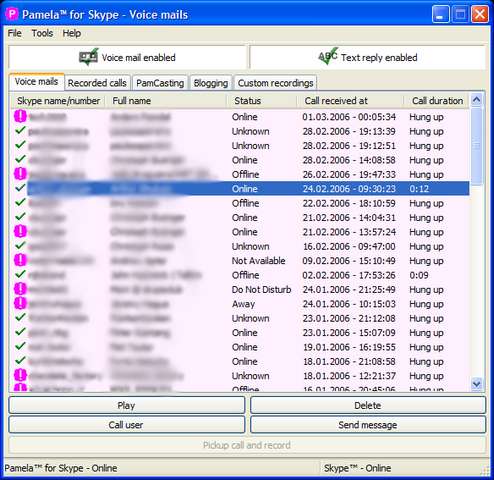Open the Help menu
Image resolution: width=494 pixels, height=480 pixels.
72,33
